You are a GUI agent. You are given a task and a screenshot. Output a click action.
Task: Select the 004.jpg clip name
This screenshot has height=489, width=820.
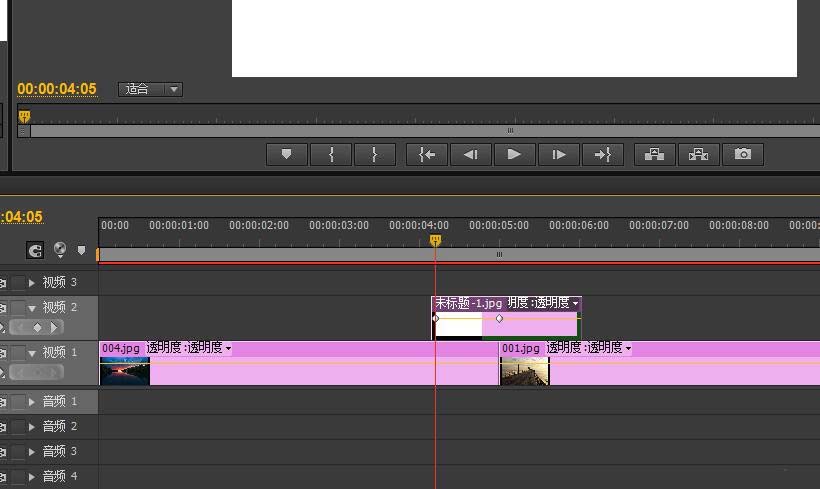[x=121, y=348]
